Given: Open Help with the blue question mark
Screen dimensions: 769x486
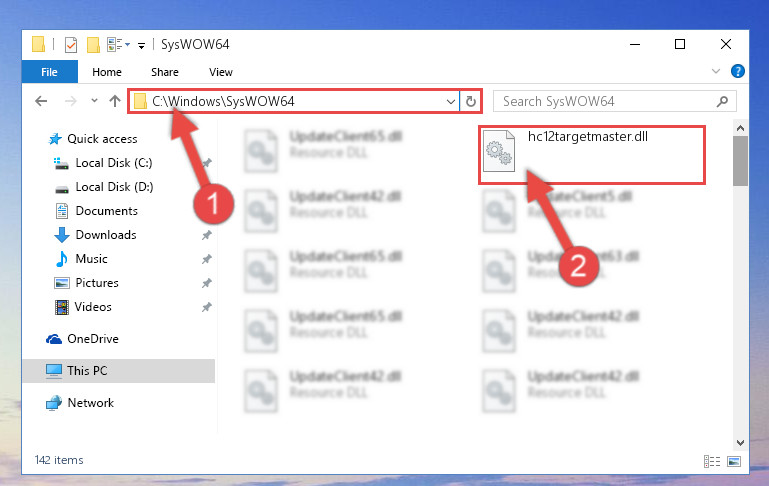Looking at the screenshot, I should pyautogui.click(x=738, y=72).
